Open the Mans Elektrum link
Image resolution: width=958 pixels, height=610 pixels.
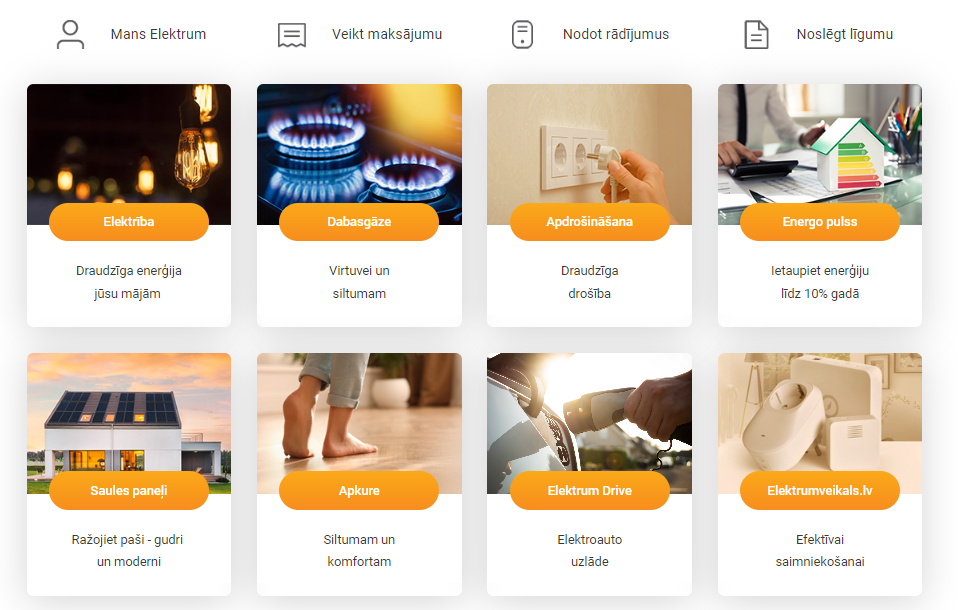point(158,34)
